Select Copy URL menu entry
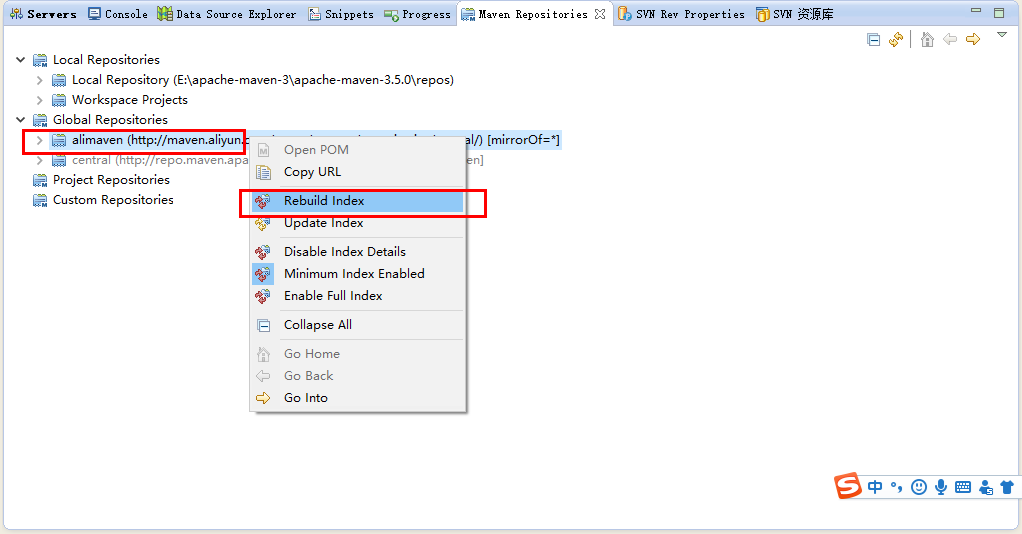Viewport: 1022px width, 534px height. coord(358,172)
